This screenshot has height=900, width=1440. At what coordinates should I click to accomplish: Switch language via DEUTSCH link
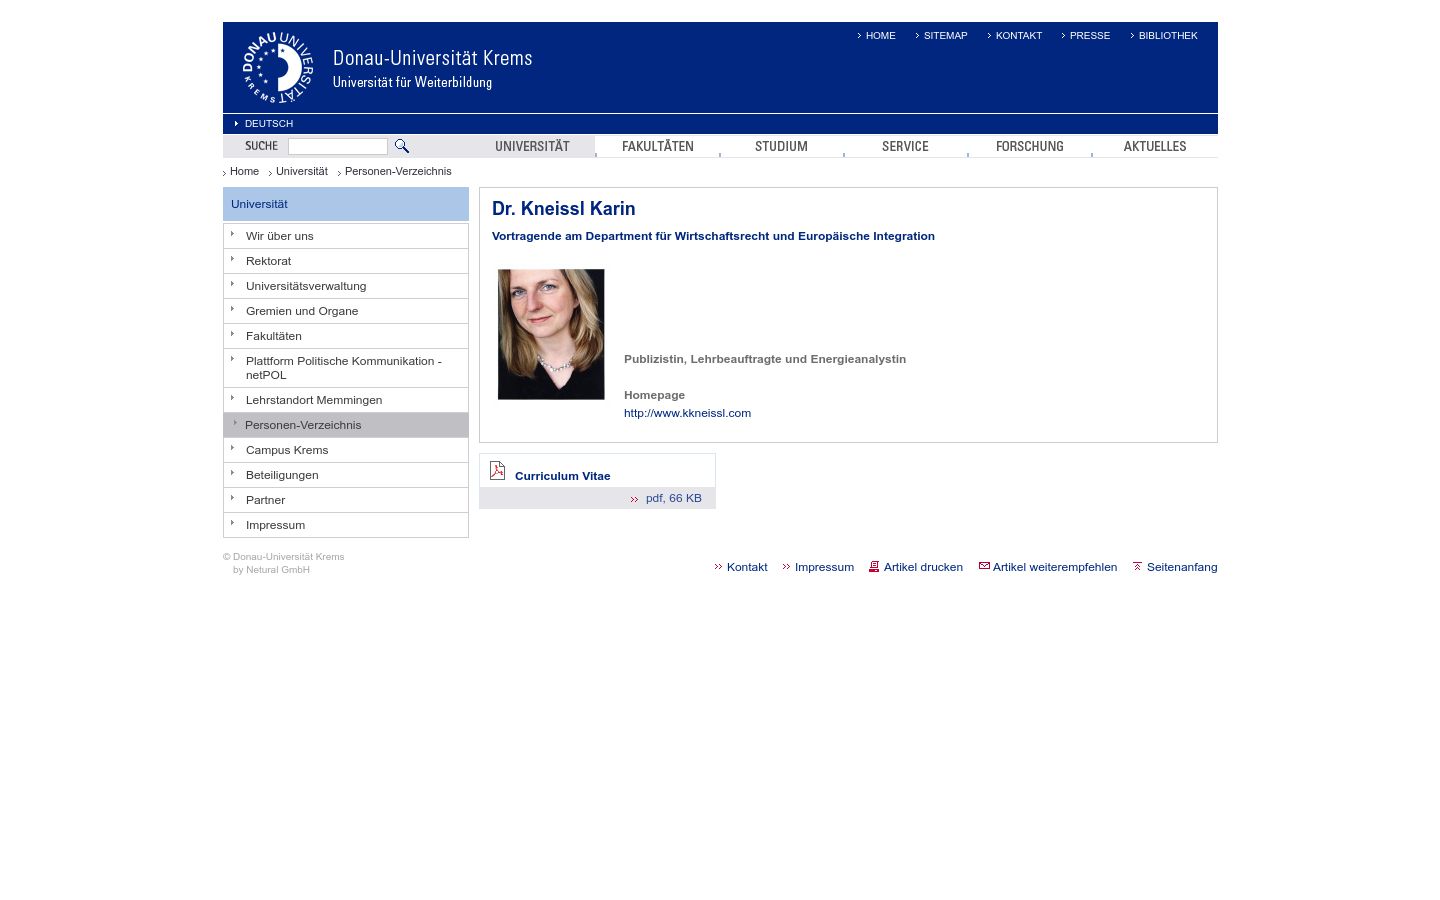coord(268,124)
